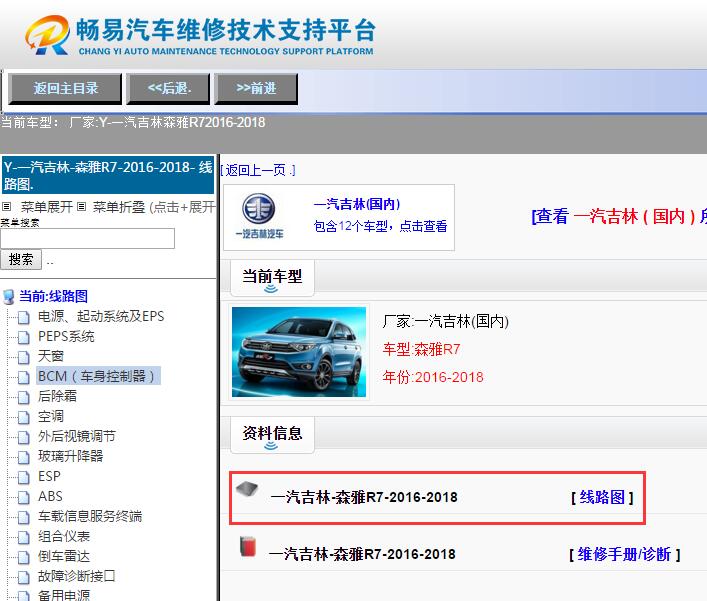Click the page icon beside 故障诊断接口
The width and height of the screenshot is (707, 601).
[24, 577]
